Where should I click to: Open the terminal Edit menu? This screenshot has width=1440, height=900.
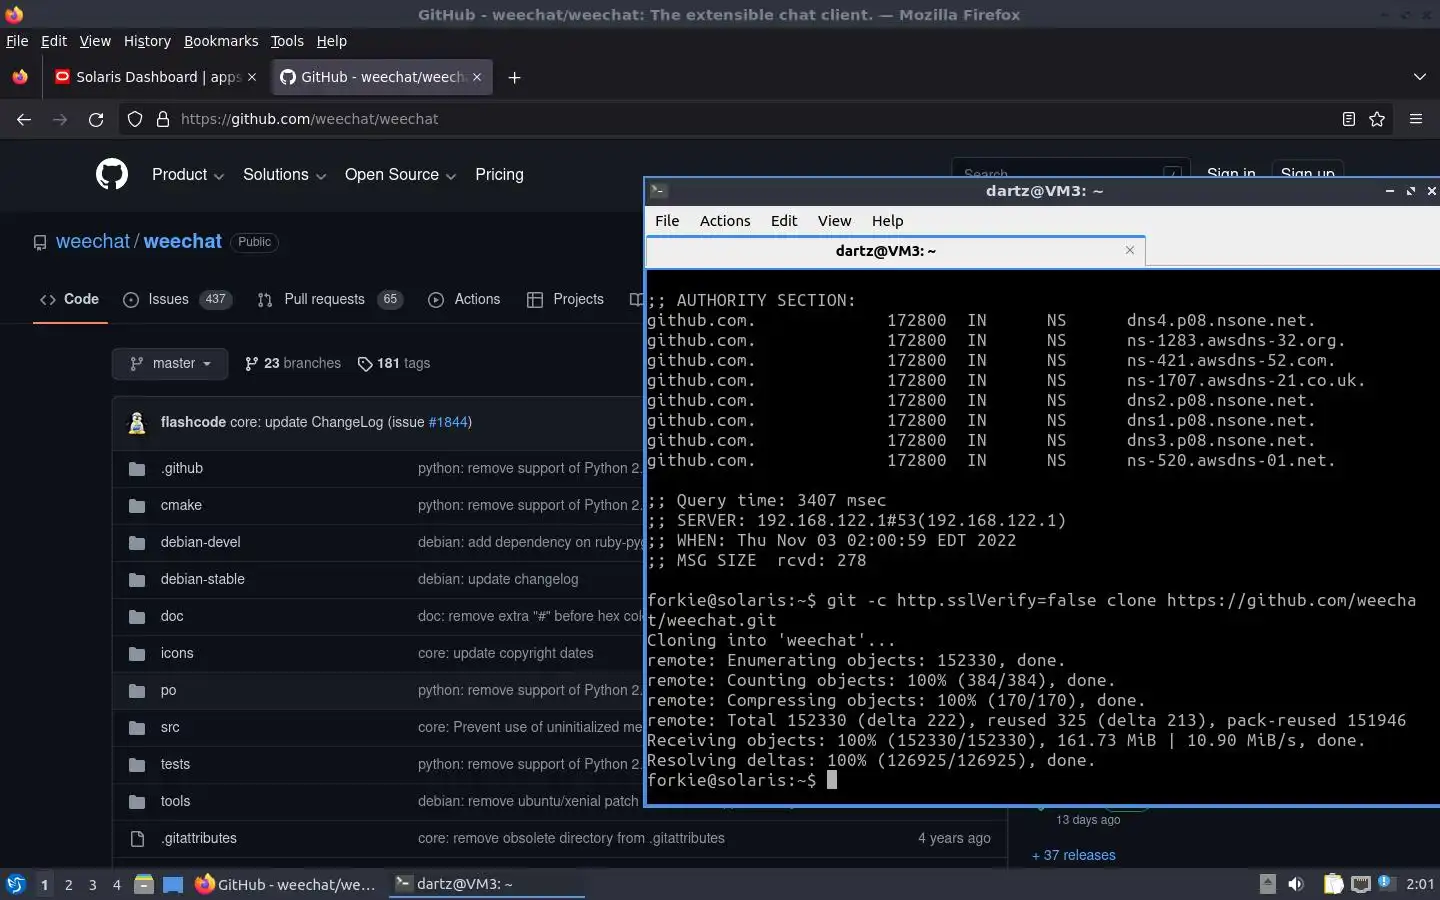tap(784, 221)
